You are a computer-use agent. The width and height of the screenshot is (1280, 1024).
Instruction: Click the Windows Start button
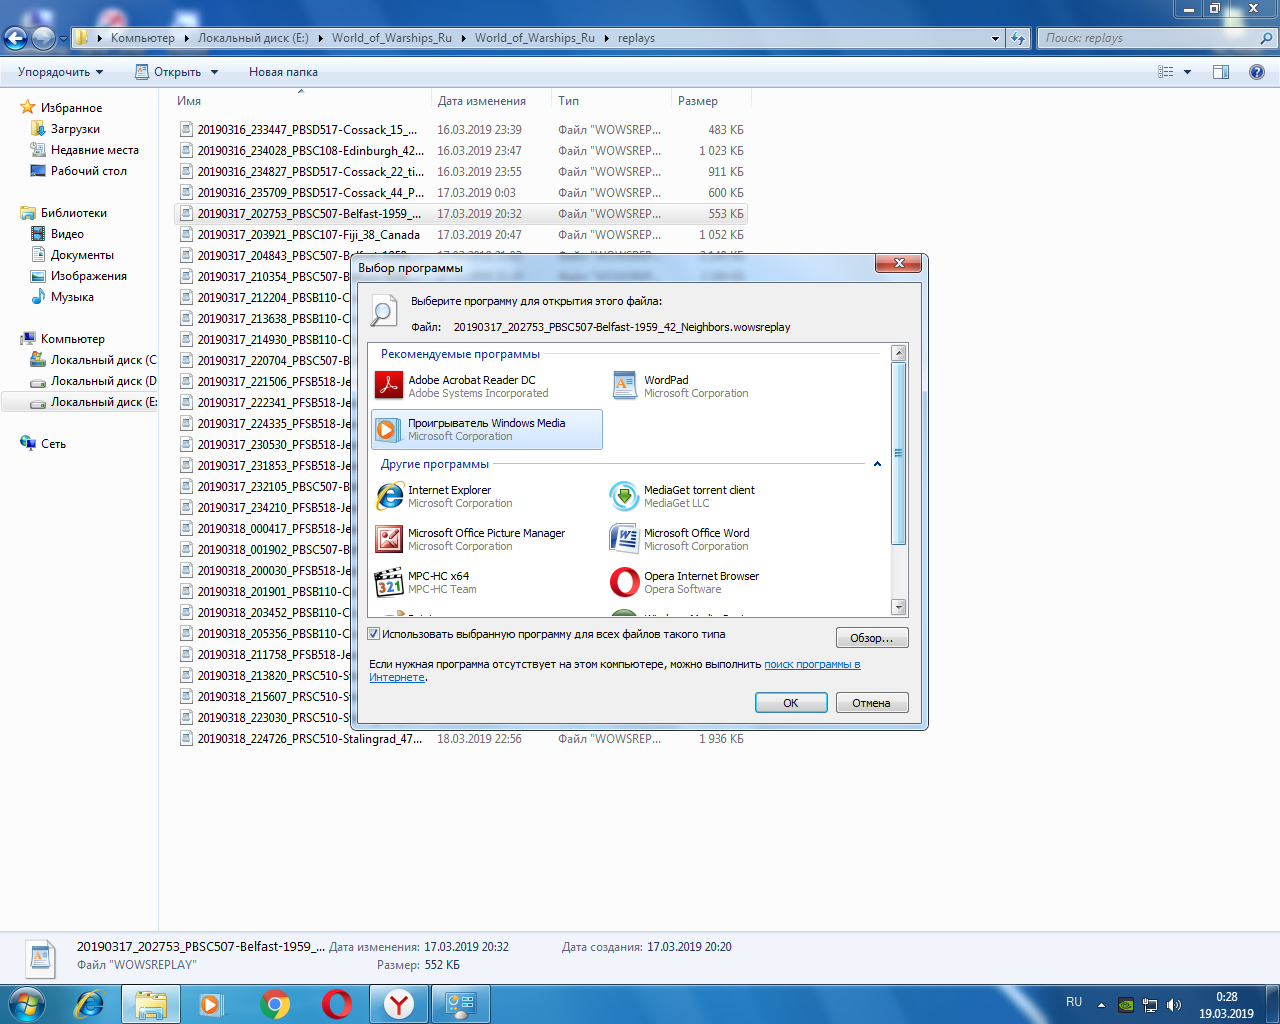pyautogui.click(x=25, y=1004)
